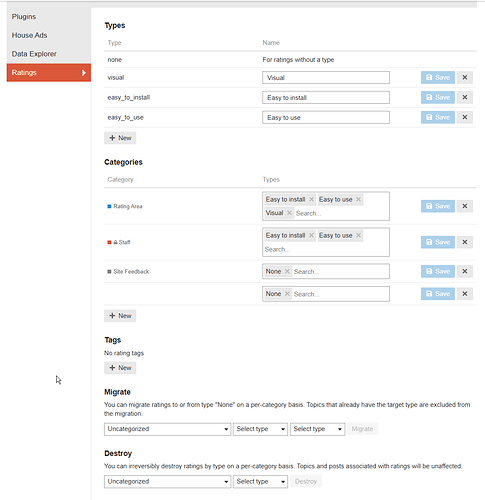The image size is (485, 500).
Task: Save the unnamed category row
Action: coord(437,294)
